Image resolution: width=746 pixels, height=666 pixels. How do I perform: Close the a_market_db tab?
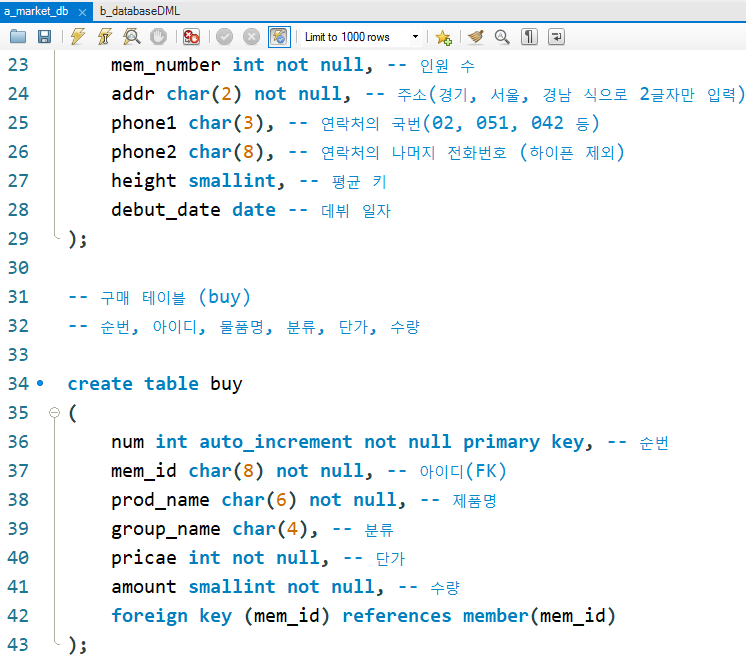[82, 12]
